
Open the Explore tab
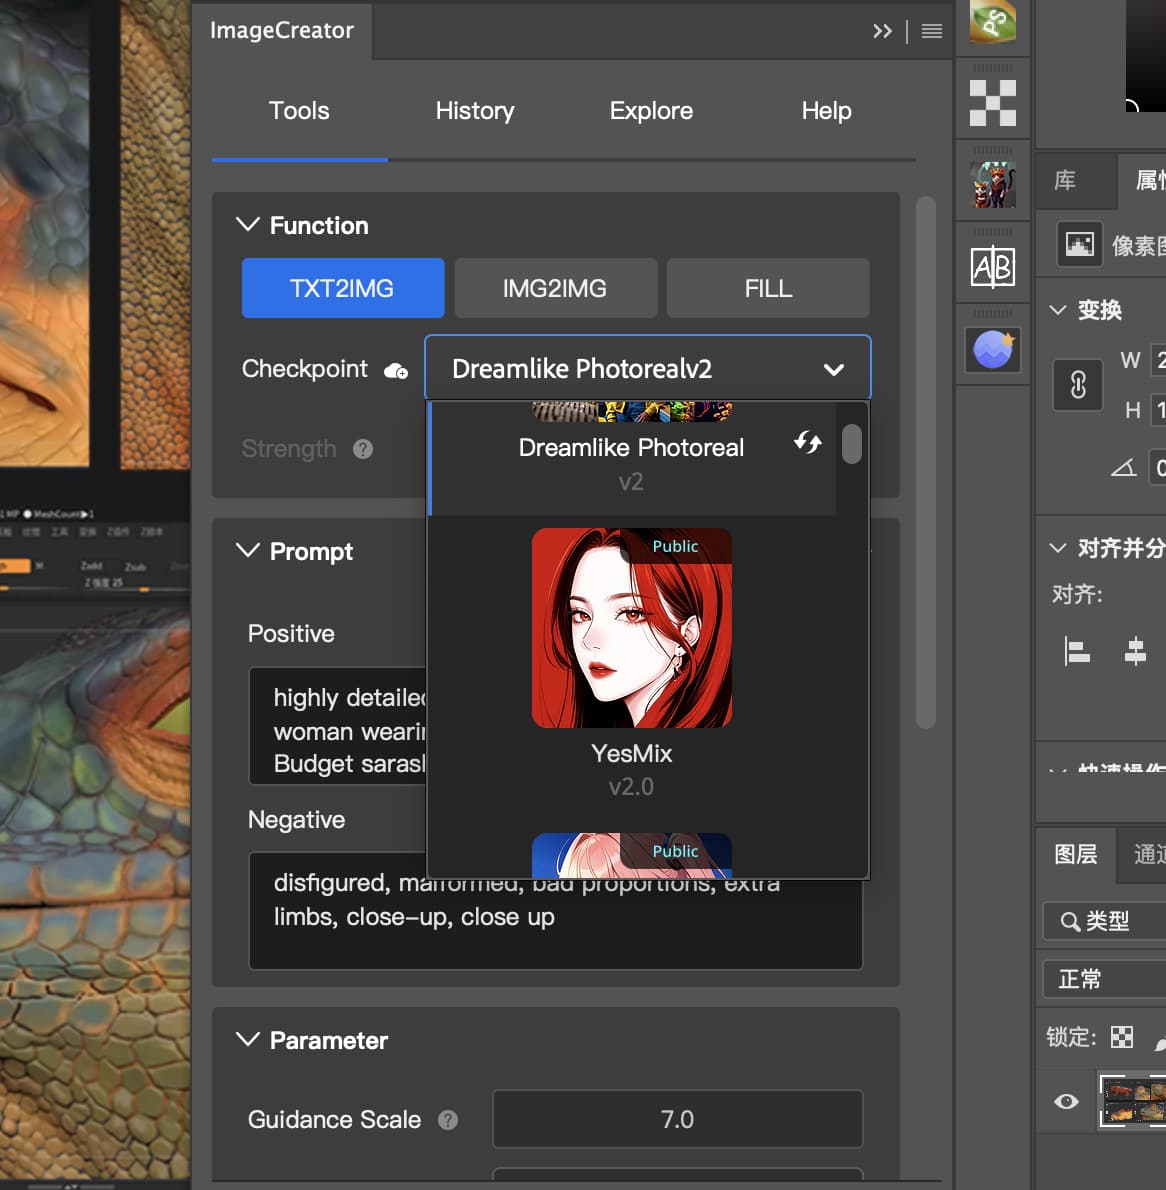651,111
